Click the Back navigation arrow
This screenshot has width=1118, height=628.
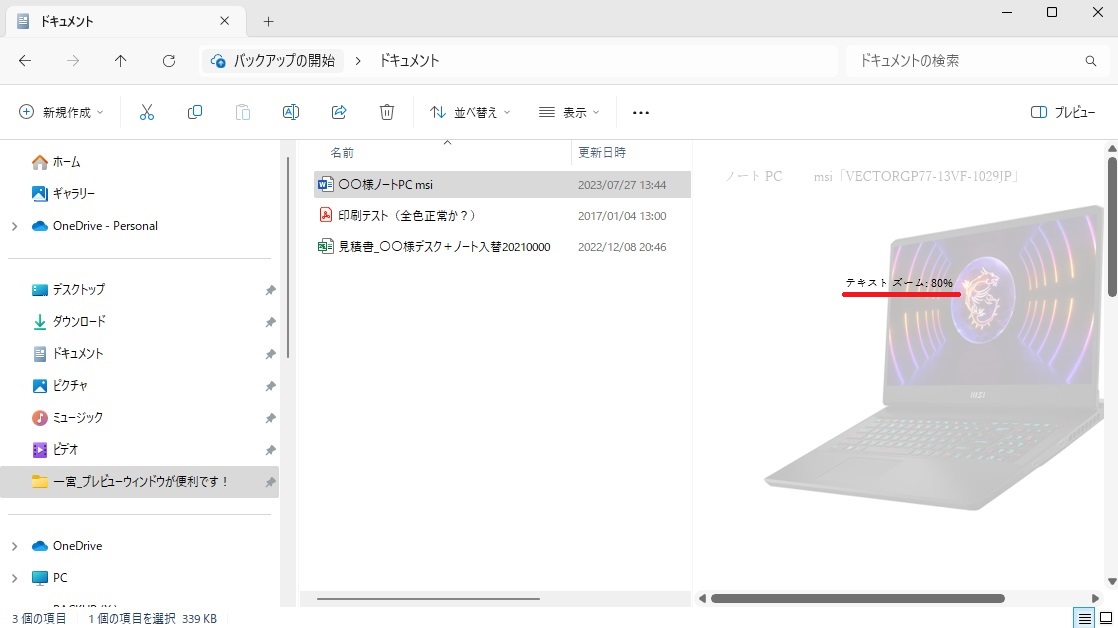[25, 61]
